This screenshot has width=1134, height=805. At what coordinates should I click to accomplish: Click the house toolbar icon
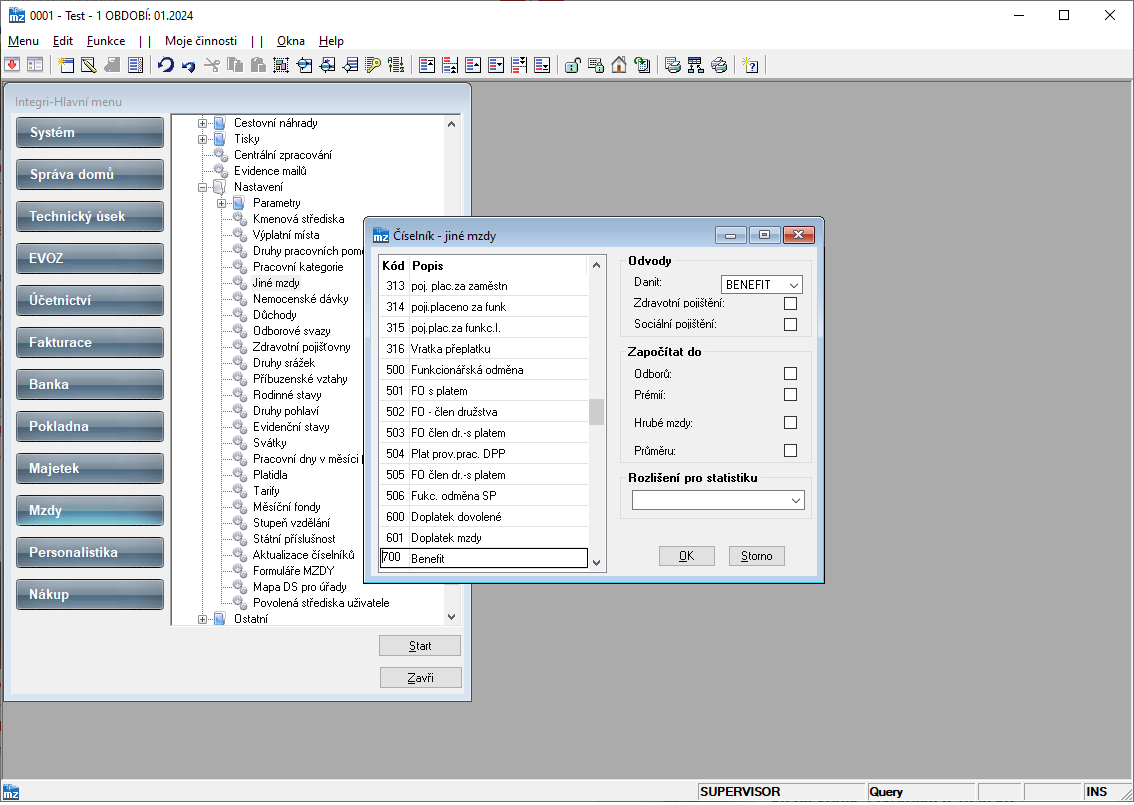coord(619,65)
